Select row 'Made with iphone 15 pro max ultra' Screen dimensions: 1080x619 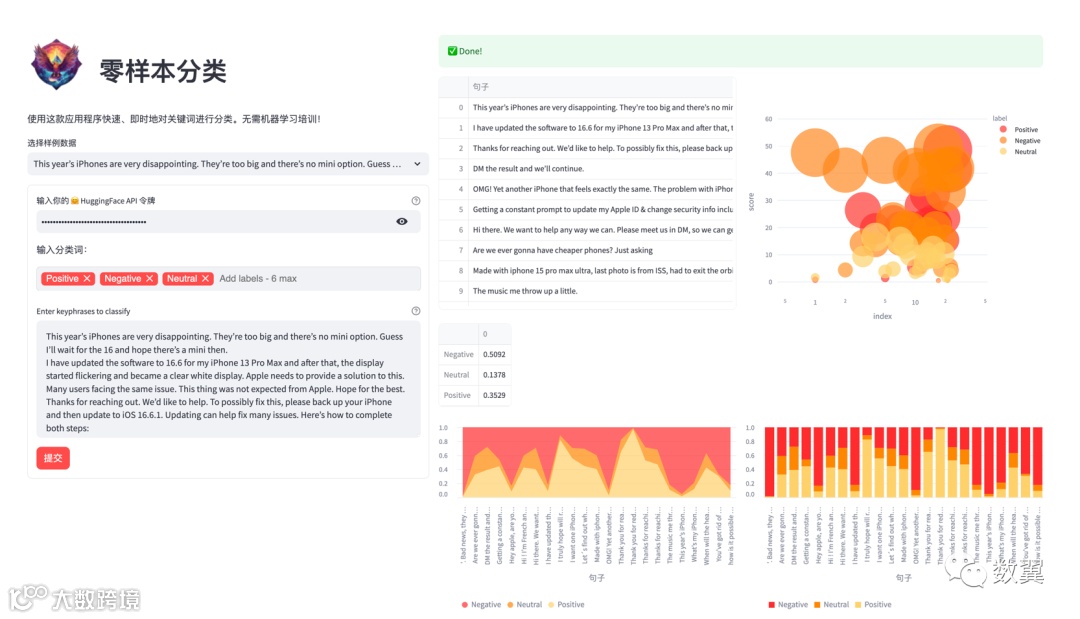click(x=587, y=271)
